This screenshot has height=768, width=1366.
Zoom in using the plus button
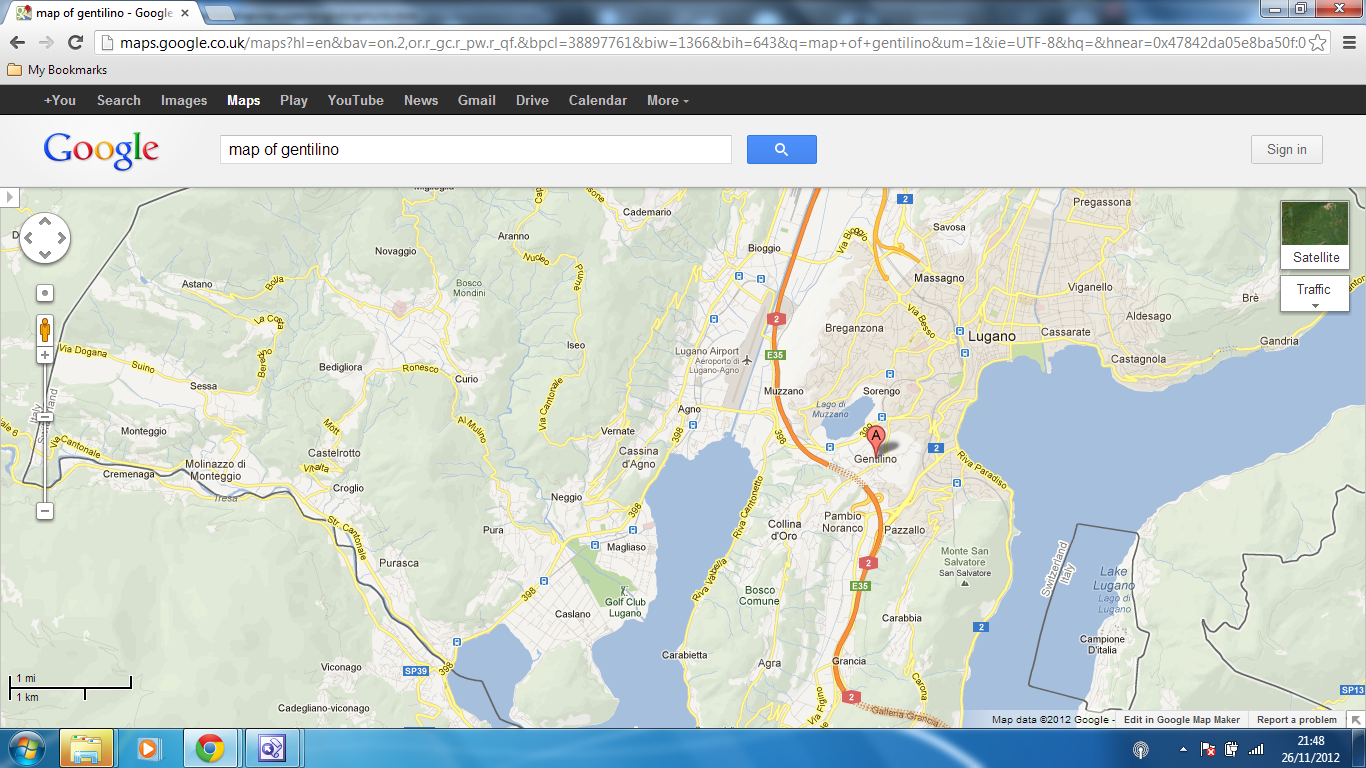click(x=45, y=355)
